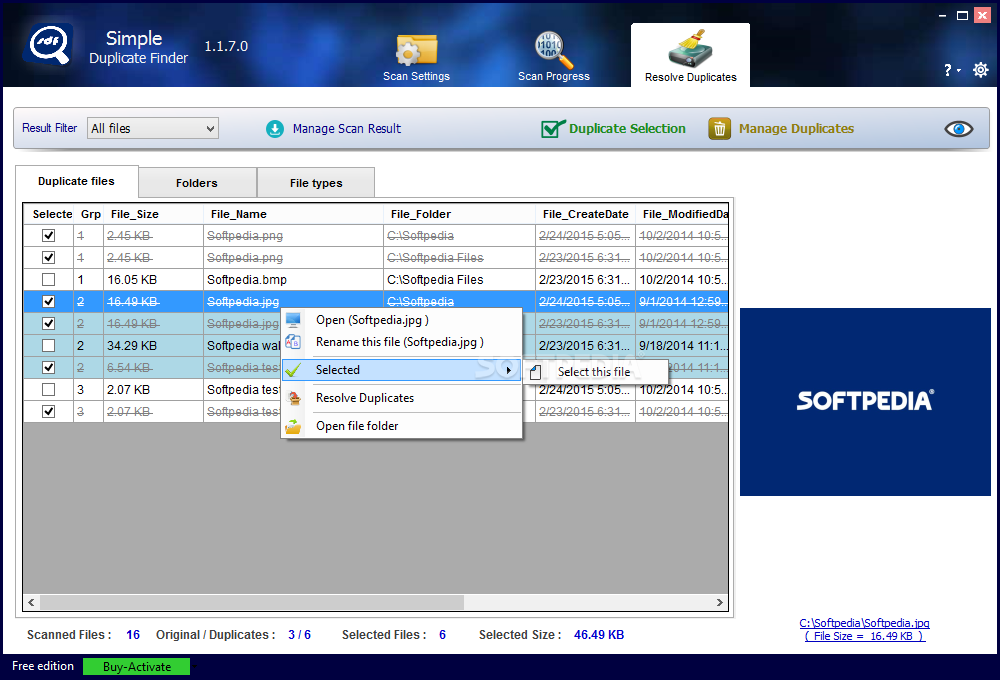
Task: Click the rename icon in context menu
Action: coord(293,342)
